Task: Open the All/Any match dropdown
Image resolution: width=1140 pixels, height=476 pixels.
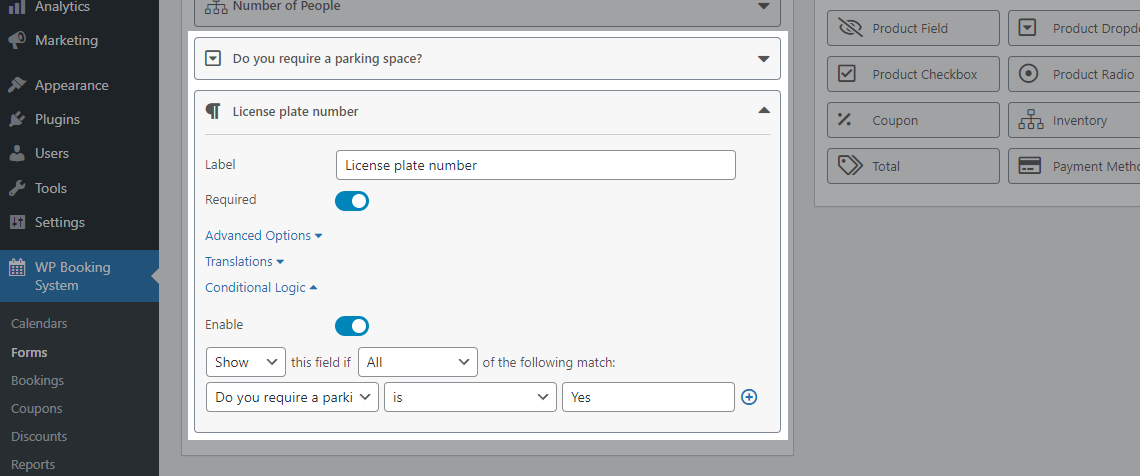Action: coord(419,362)
